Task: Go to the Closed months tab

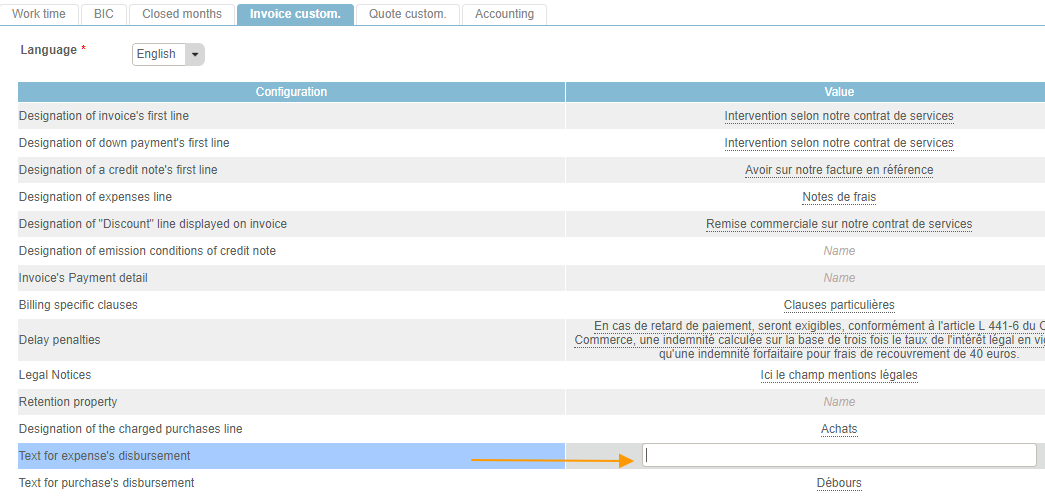Action: point(182,14)
